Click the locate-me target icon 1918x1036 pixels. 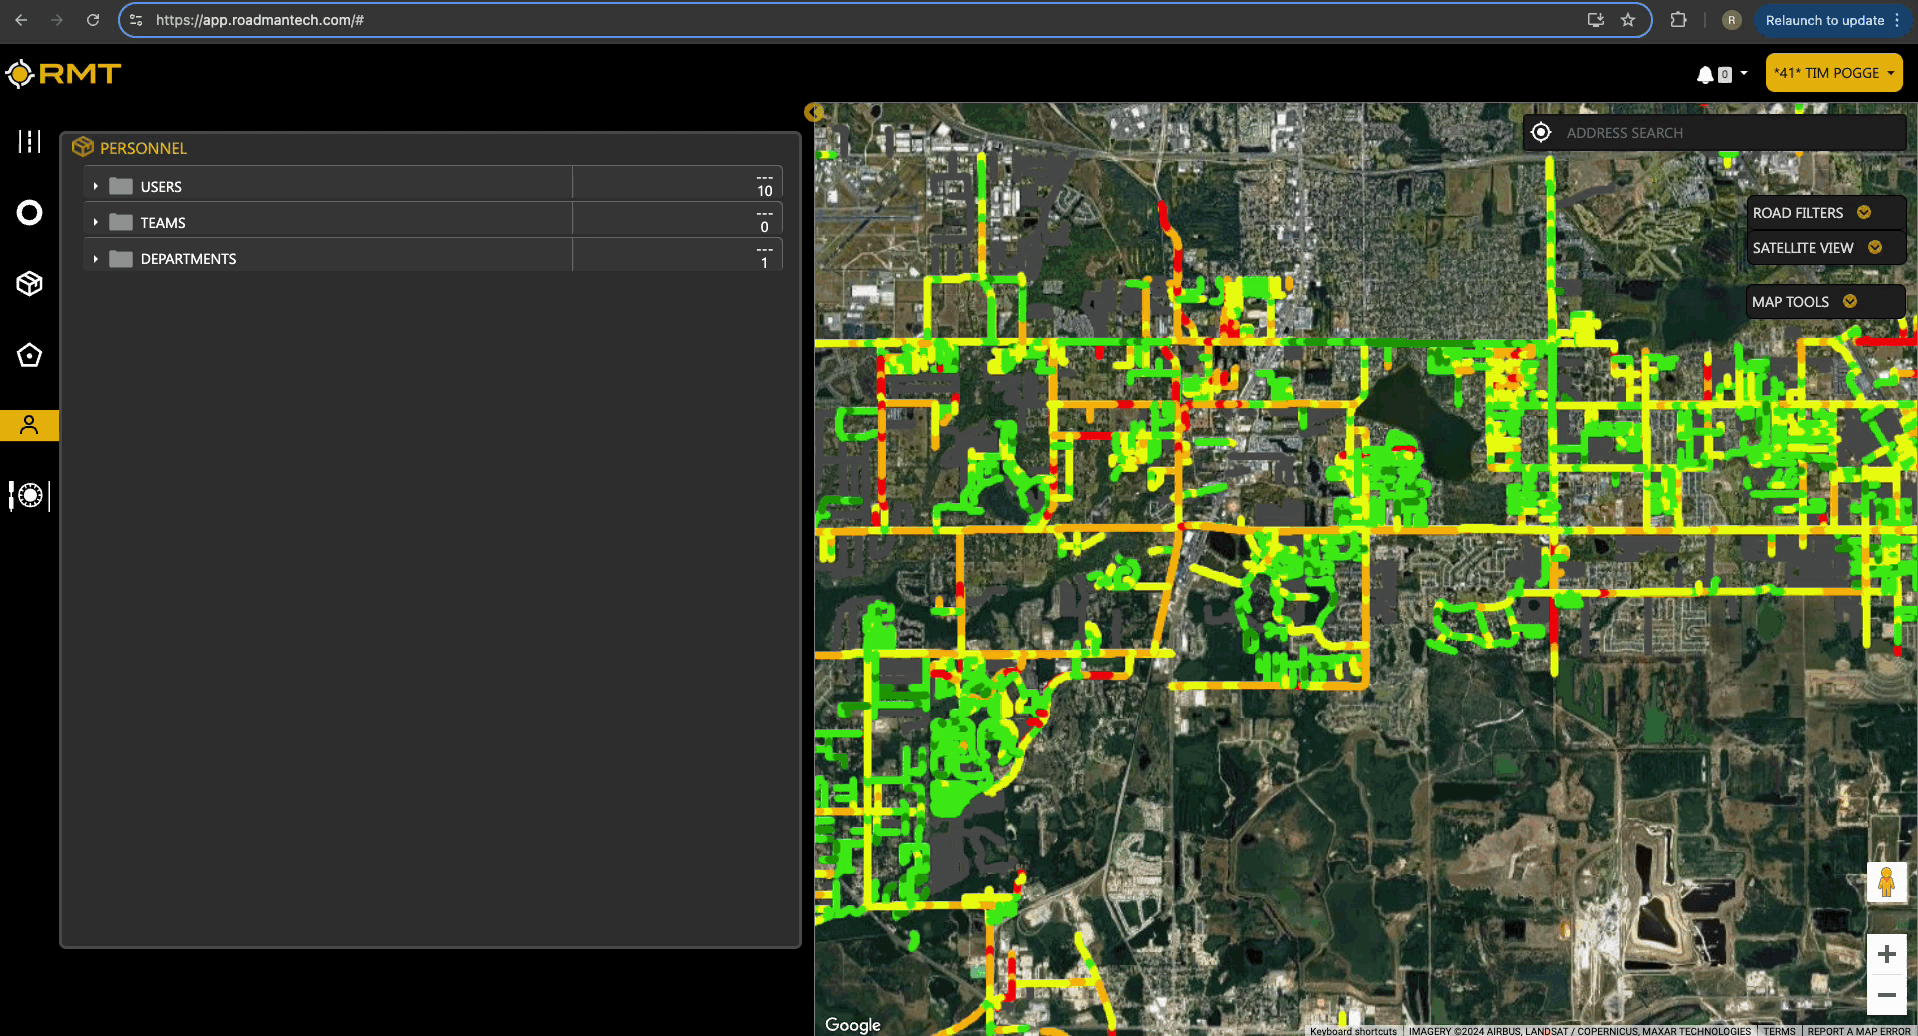tap(1541, 133)
